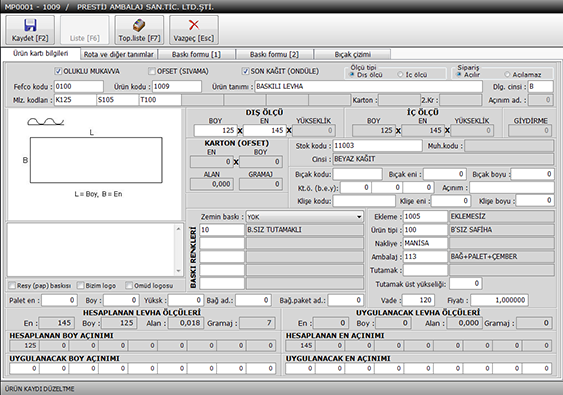Open Rota ve diğer tanımlar tab
563x395 pixels.
click(x=119, y=55)
